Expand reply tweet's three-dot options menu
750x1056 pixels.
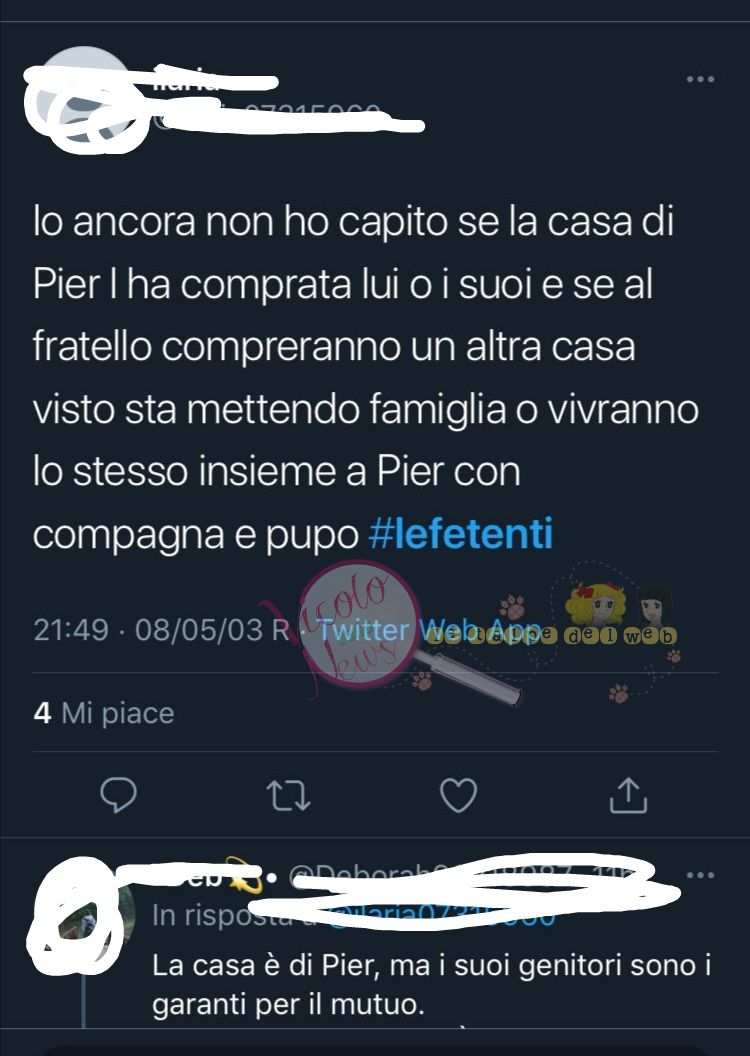tap(700, 876)
